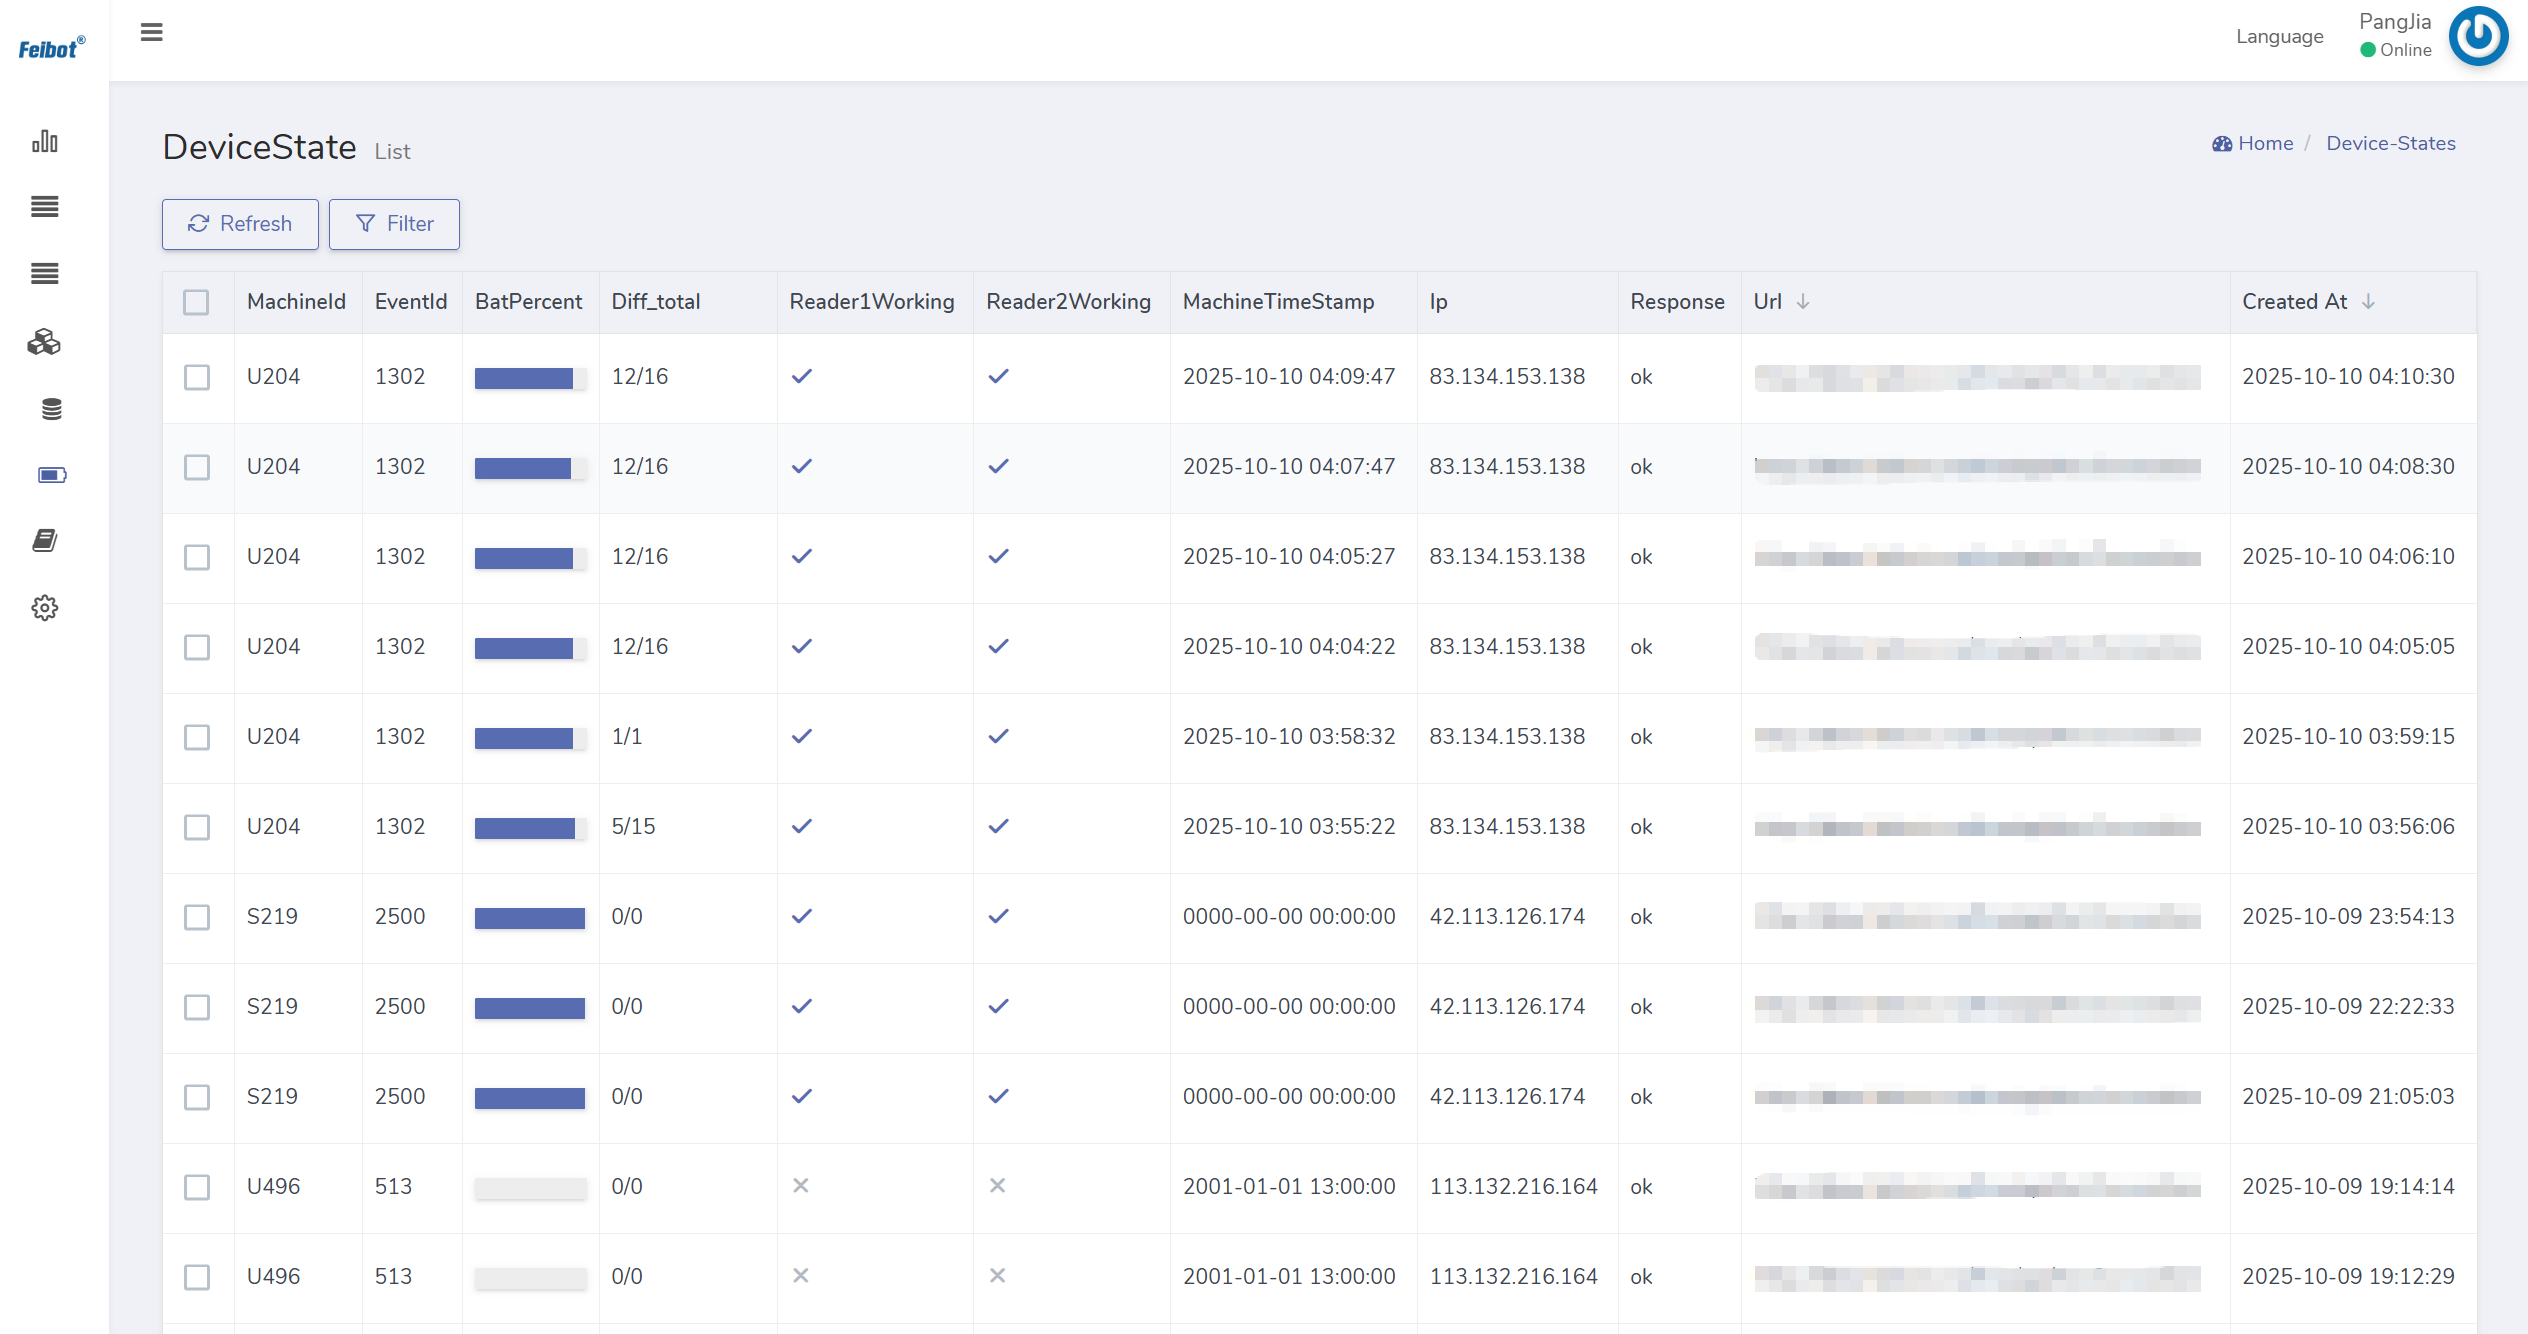2528x1334 pixels.
Task: Open the Language dropdown
Action: [2279, 37]
